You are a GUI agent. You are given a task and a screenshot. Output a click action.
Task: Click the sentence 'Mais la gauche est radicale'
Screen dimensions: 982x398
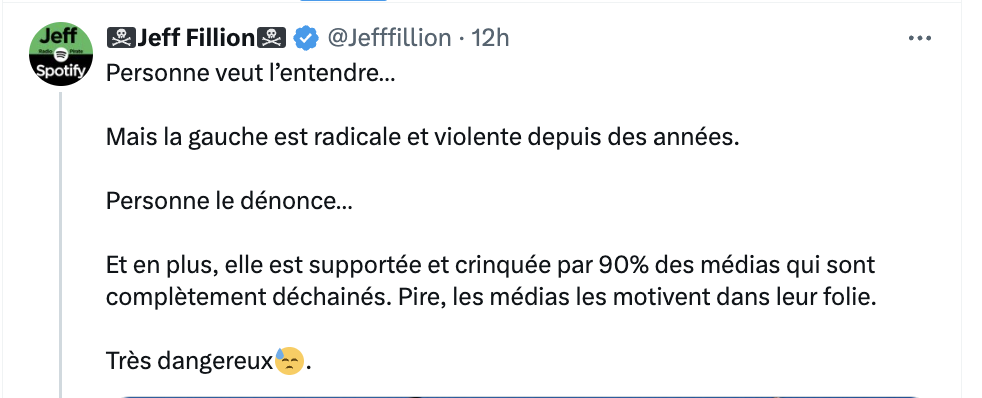click(x=255, y=137)
